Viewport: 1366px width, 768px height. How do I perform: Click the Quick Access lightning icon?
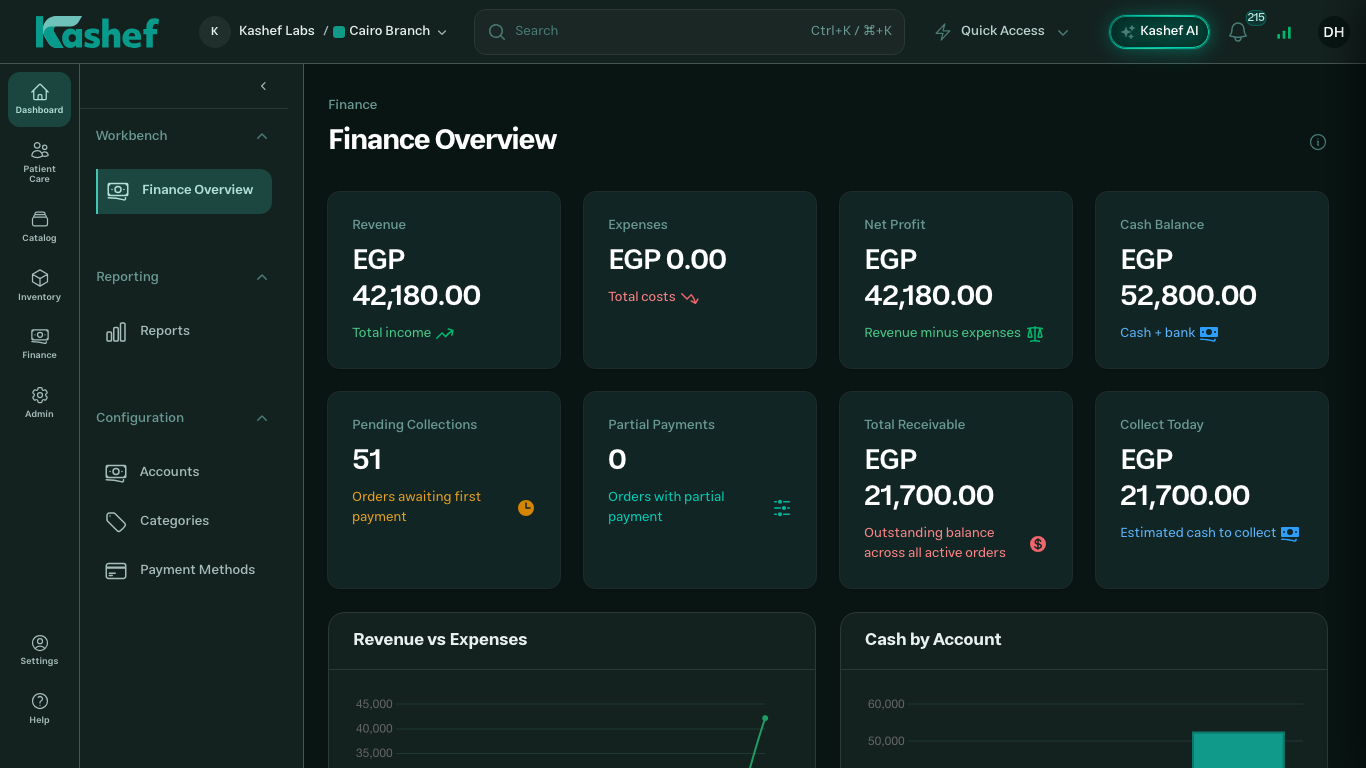[942, 32]
